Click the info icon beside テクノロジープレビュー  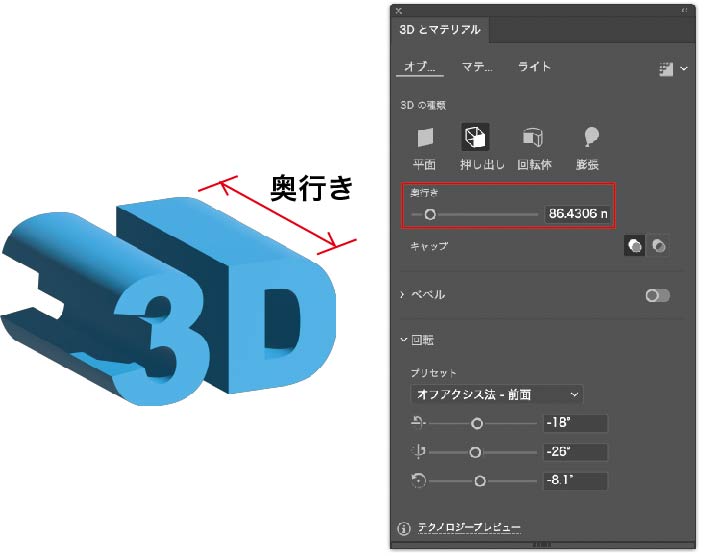(x=404, y=527)
